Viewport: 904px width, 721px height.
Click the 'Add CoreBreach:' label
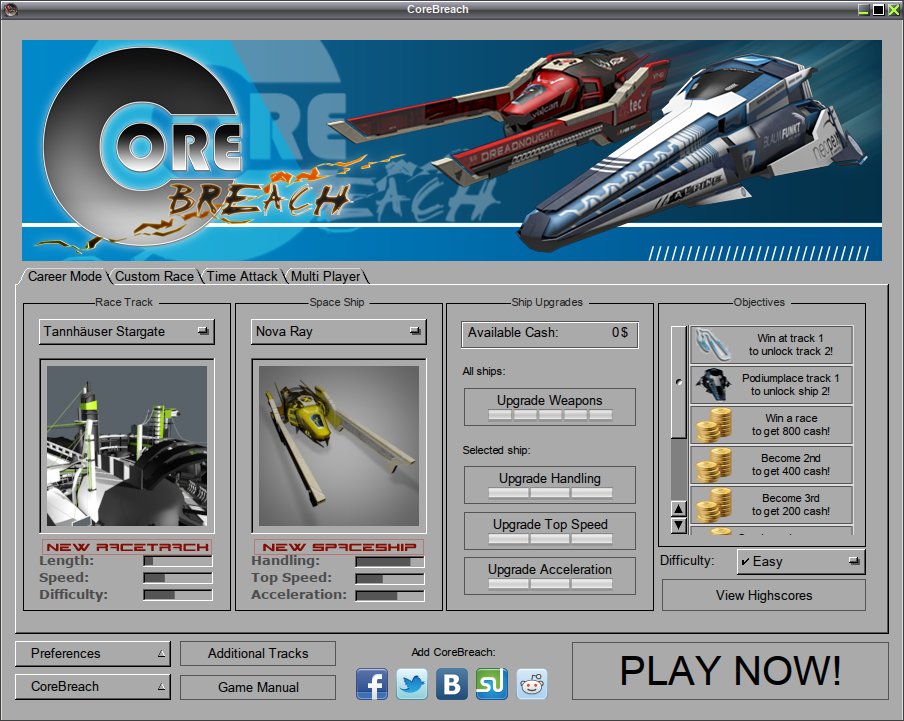(x=453, y=652)
